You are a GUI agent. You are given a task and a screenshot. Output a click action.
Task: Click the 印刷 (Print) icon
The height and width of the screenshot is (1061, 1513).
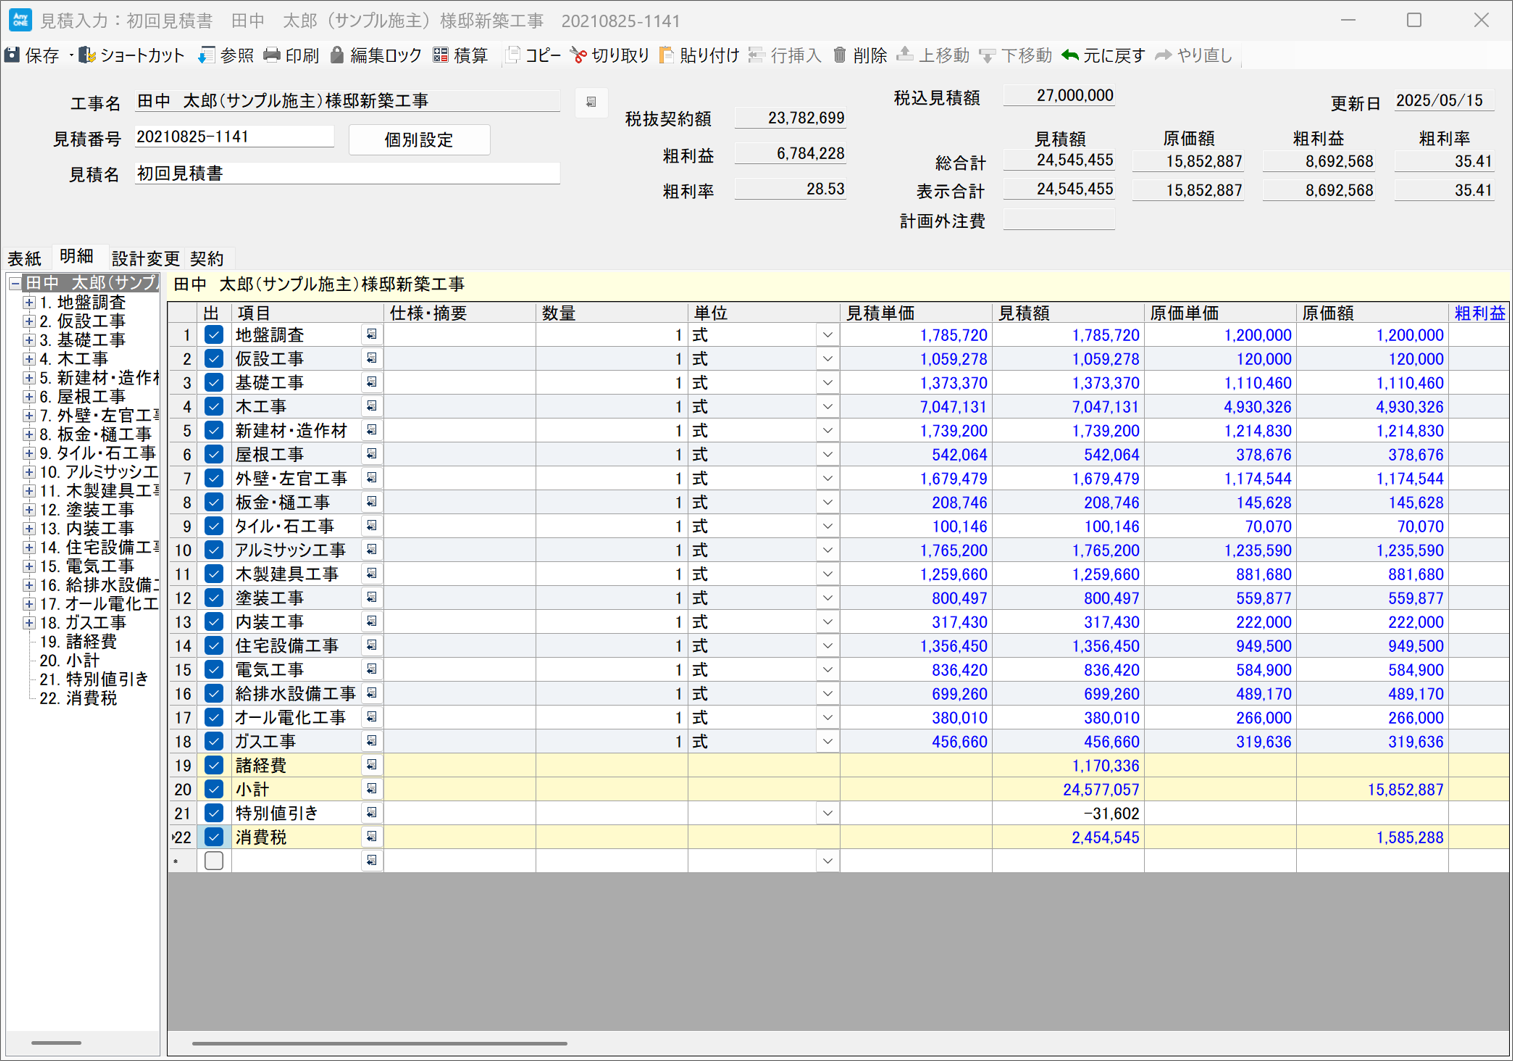coord(272,56)
